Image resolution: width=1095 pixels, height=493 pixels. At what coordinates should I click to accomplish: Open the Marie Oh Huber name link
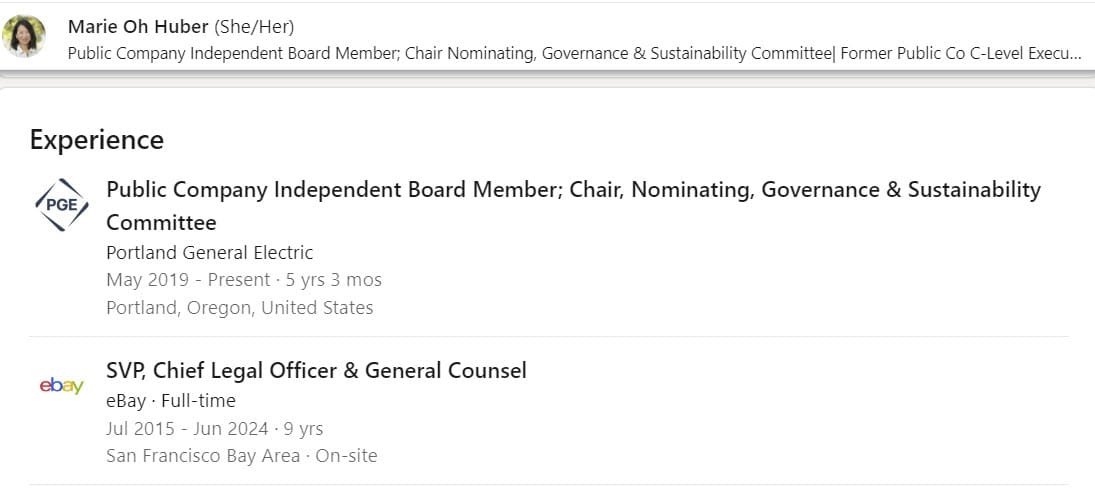(x=138, y=27)
